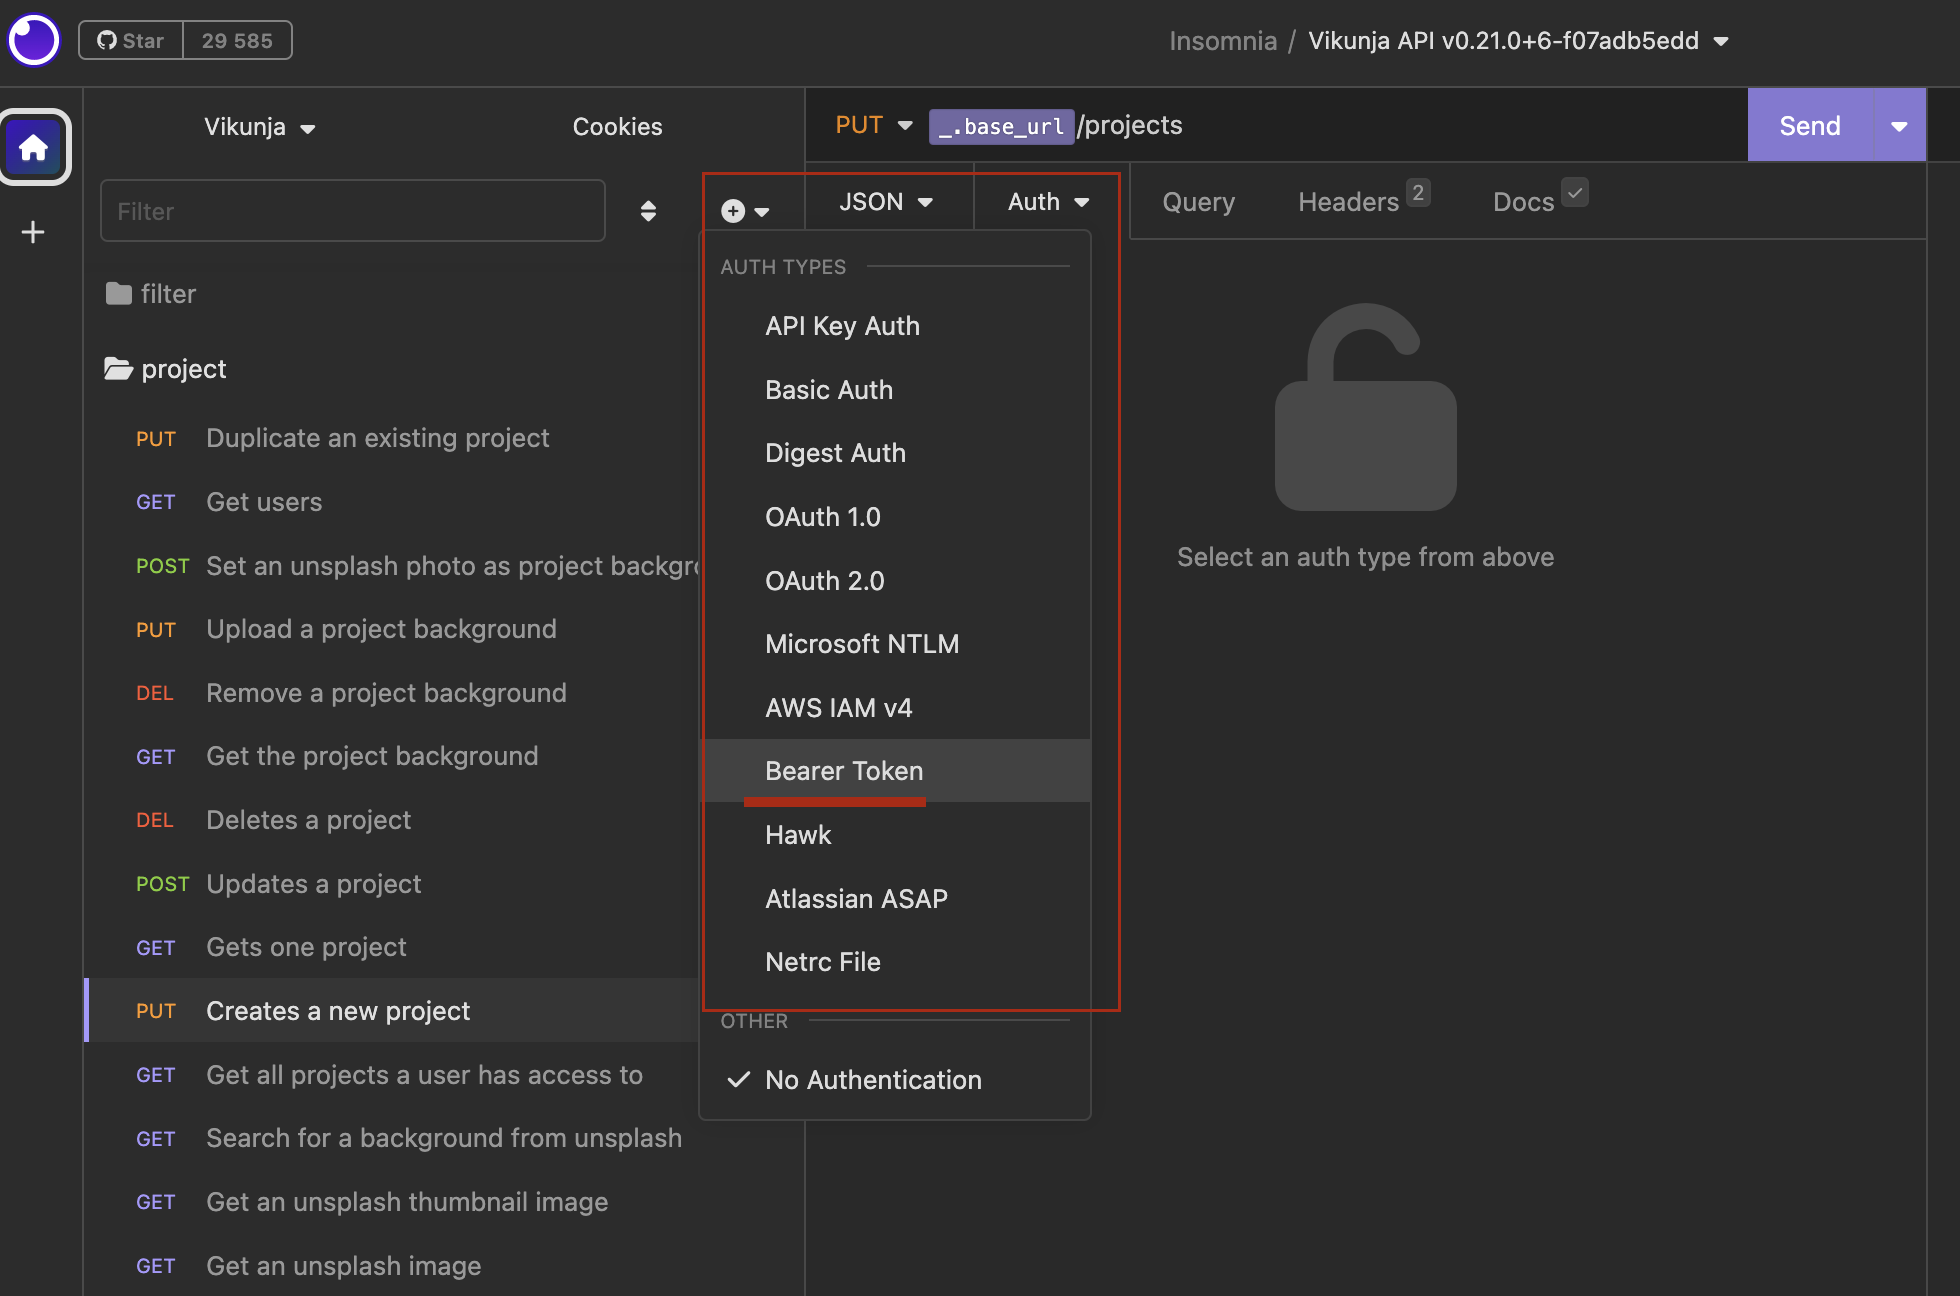Screen dimensions: 1960x1296
Task: Select No Authentication option
Action: click(872, 1080)
